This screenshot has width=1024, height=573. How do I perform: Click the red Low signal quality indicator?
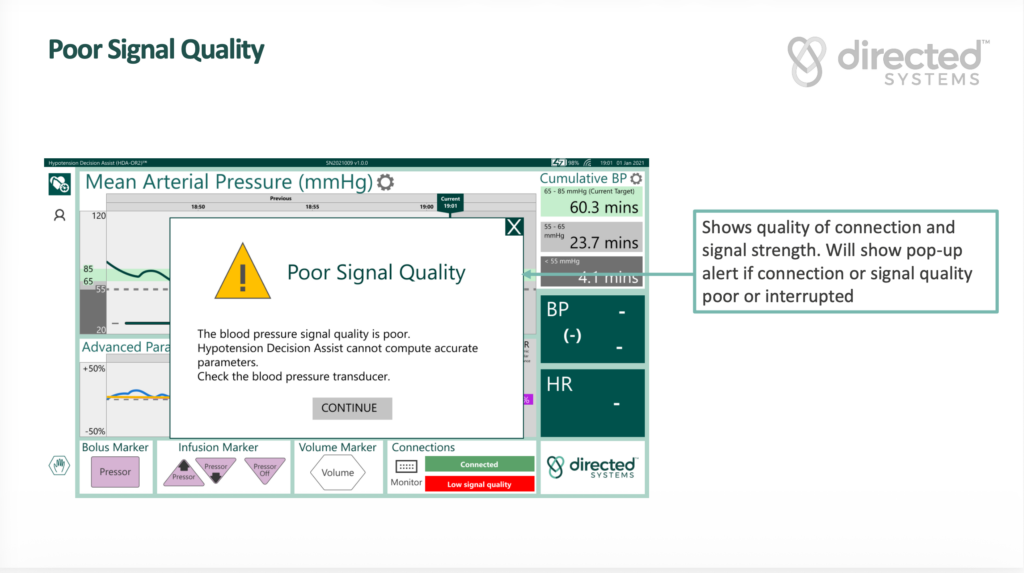pos(479,484)
